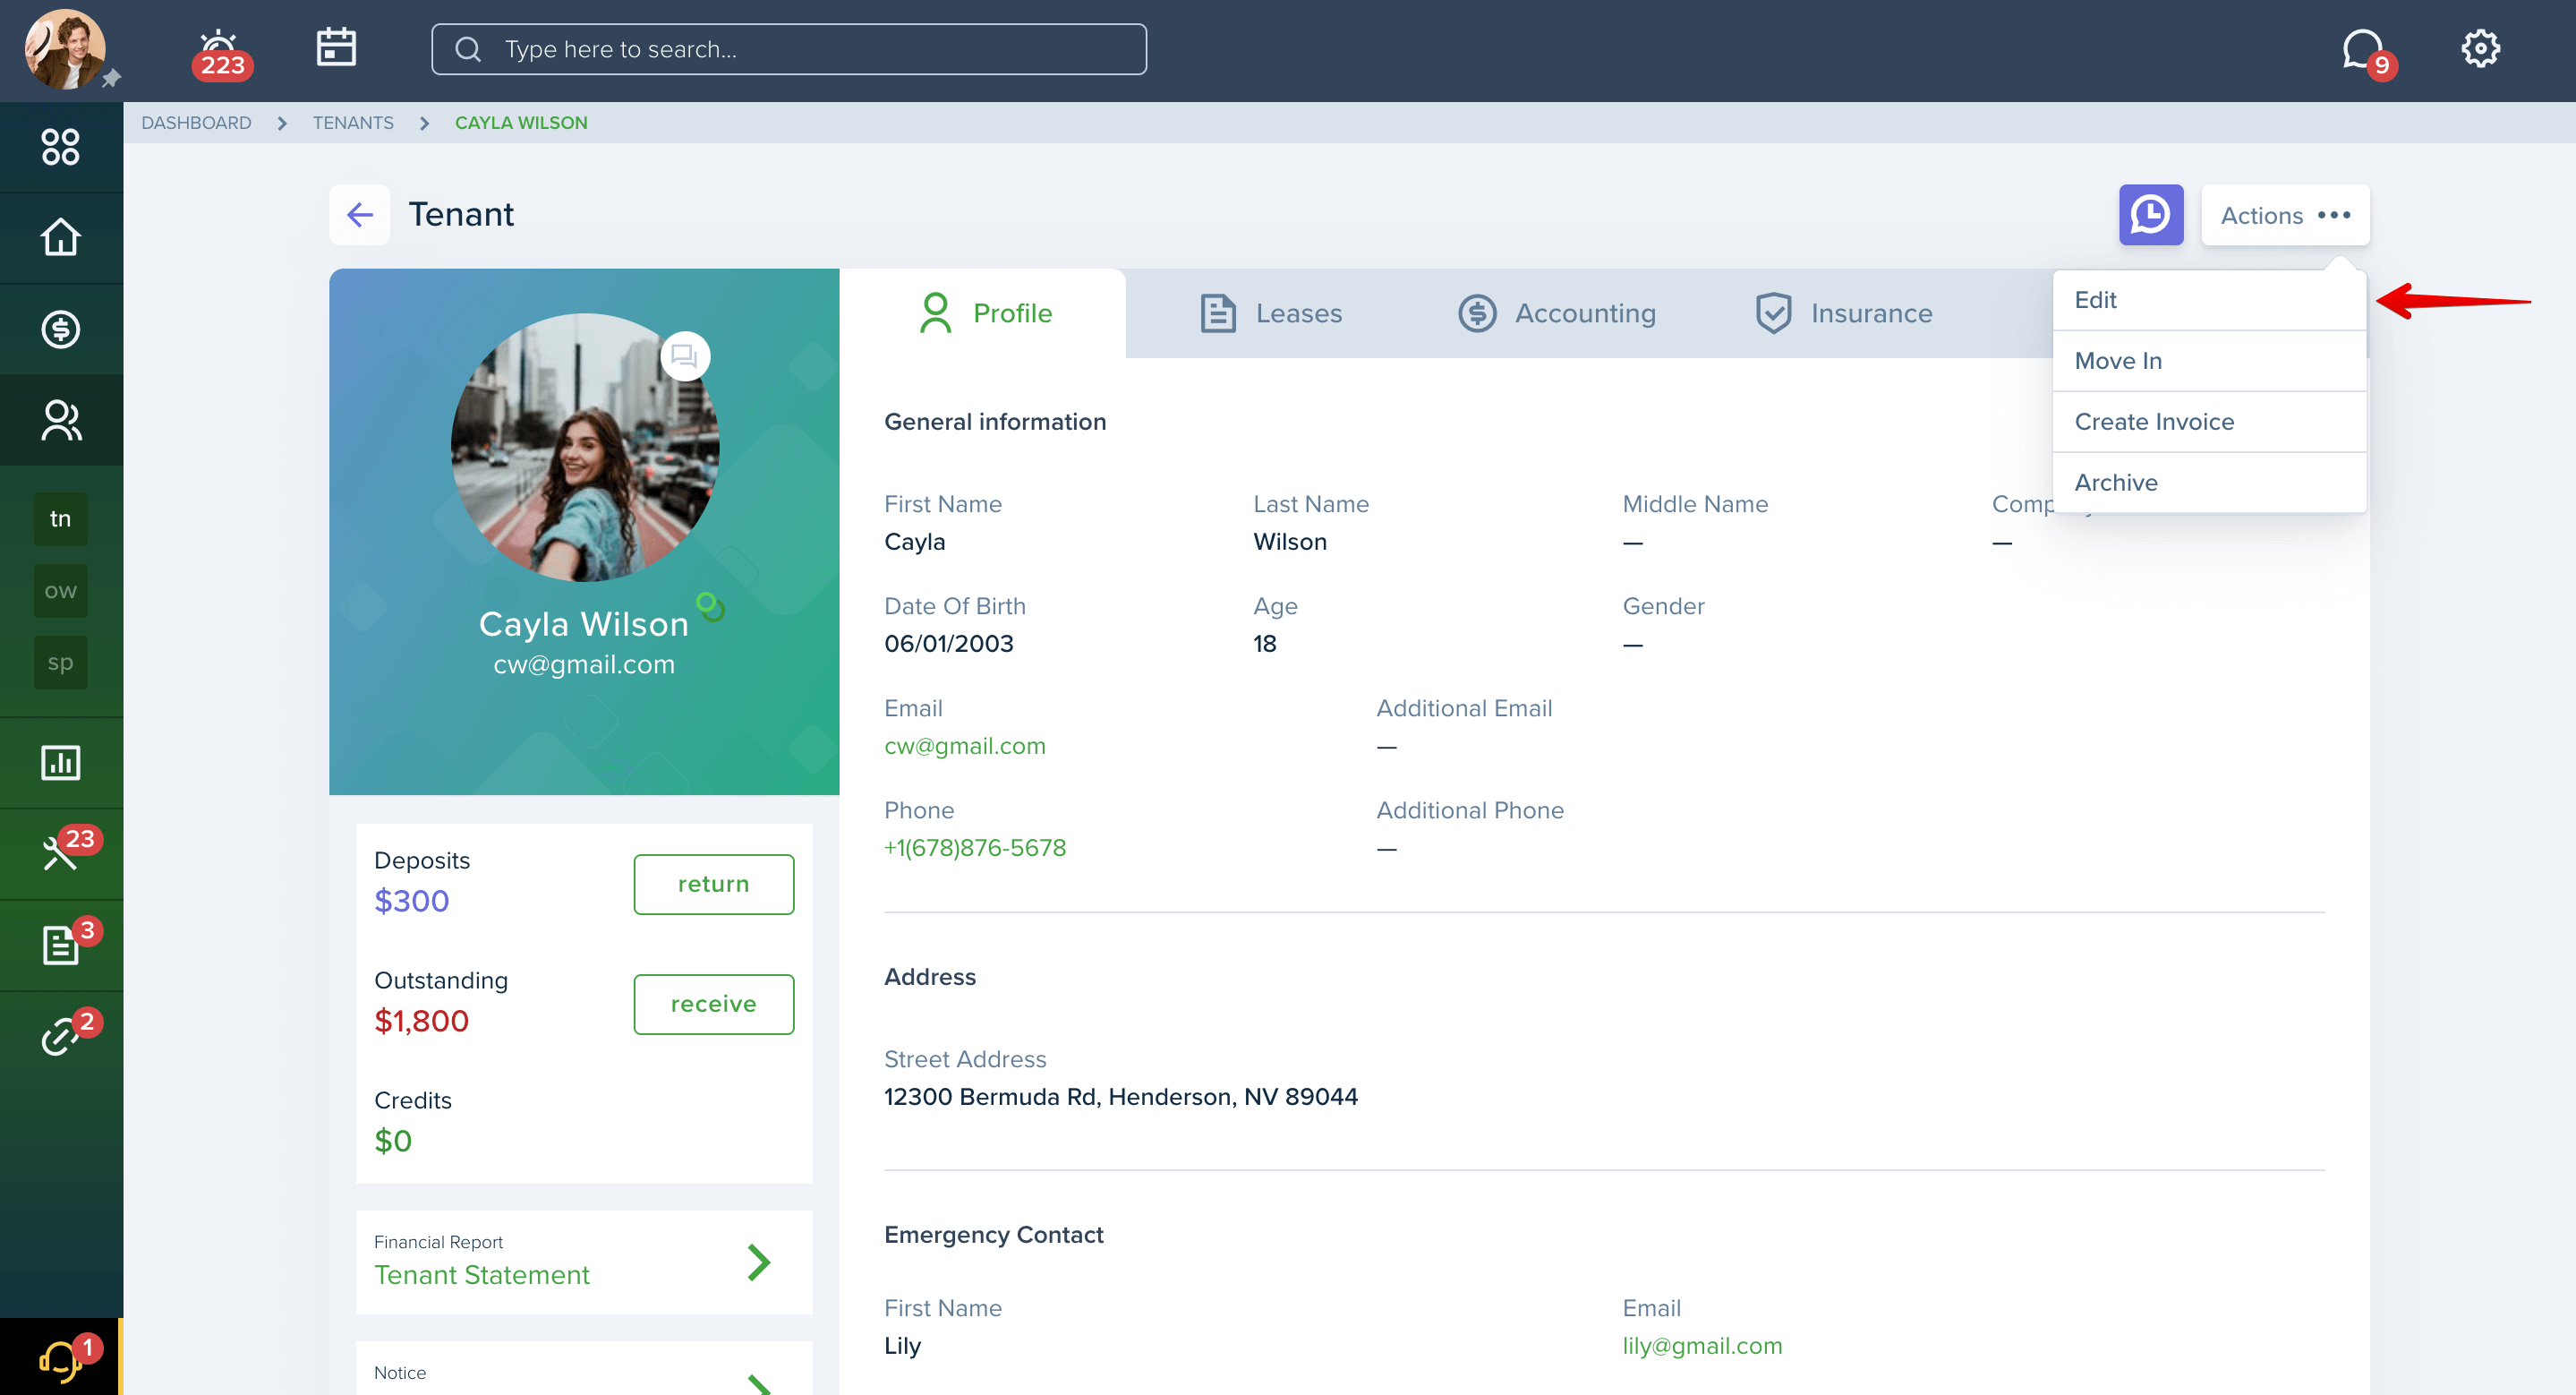
Task: Click the pin icon beside the avatar
Action: [x=111, y=78]
